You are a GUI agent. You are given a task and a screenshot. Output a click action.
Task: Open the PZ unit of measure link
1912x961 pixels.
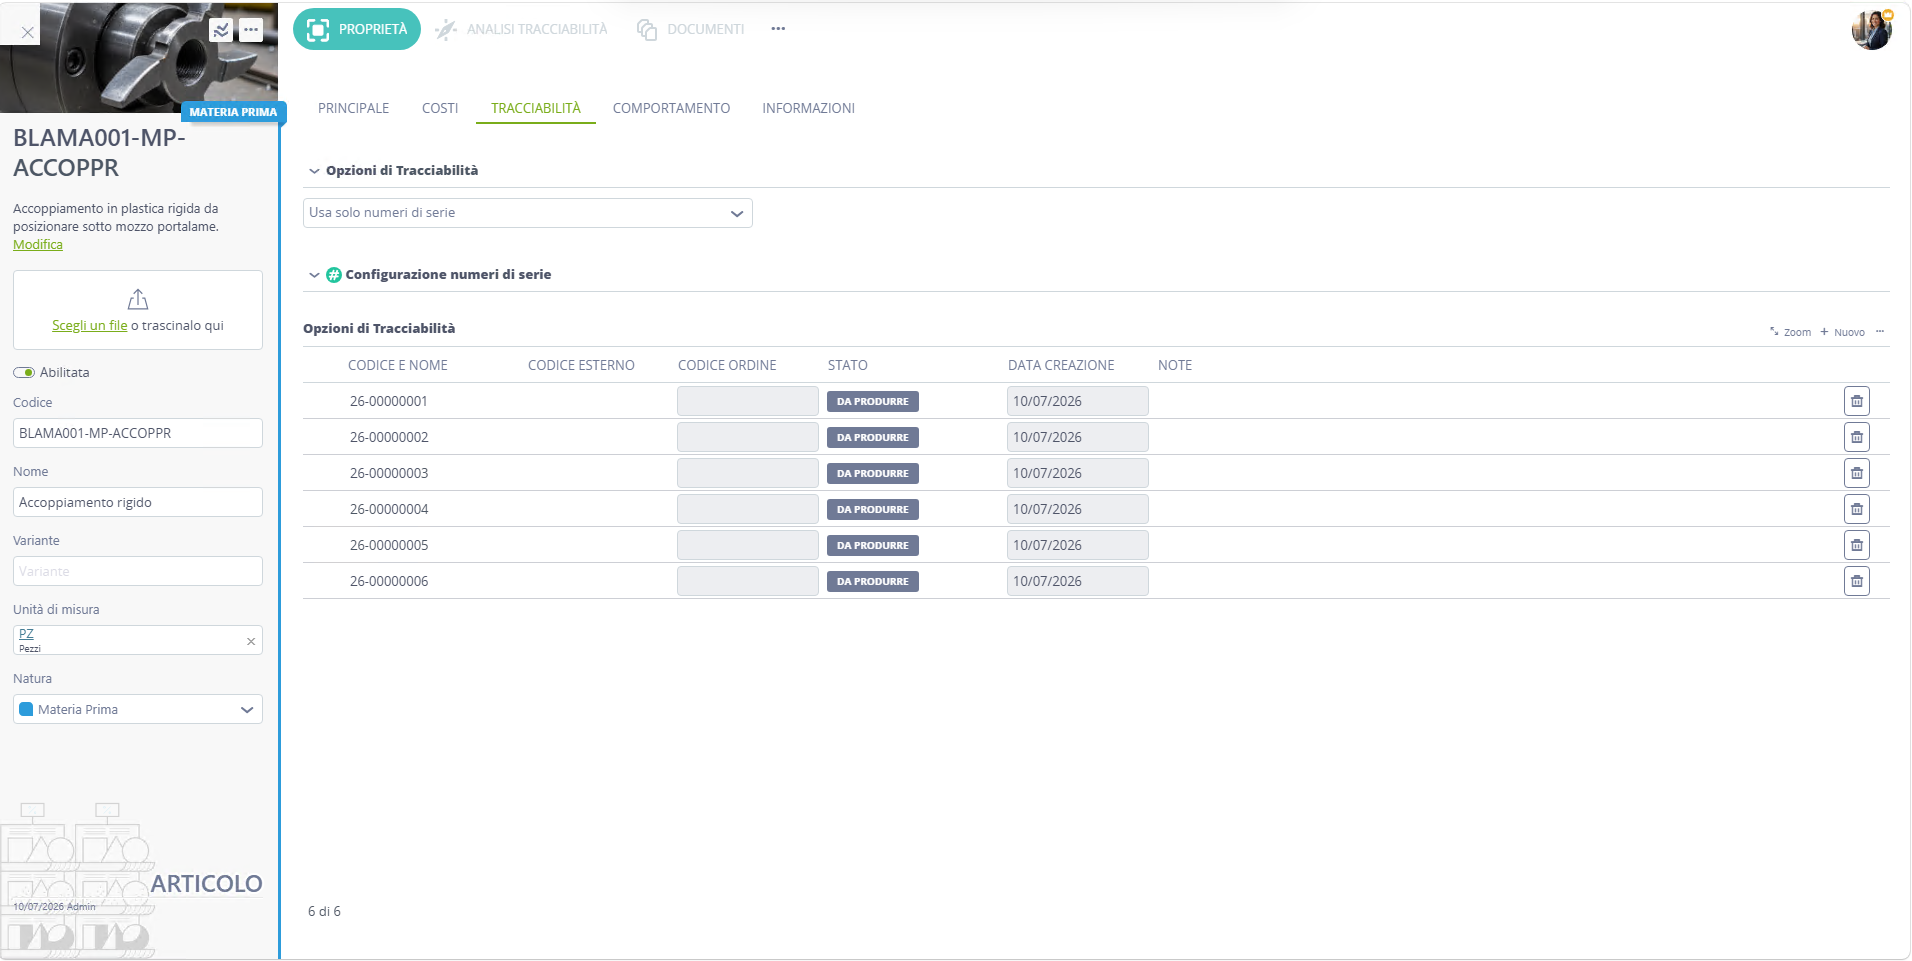26,634
